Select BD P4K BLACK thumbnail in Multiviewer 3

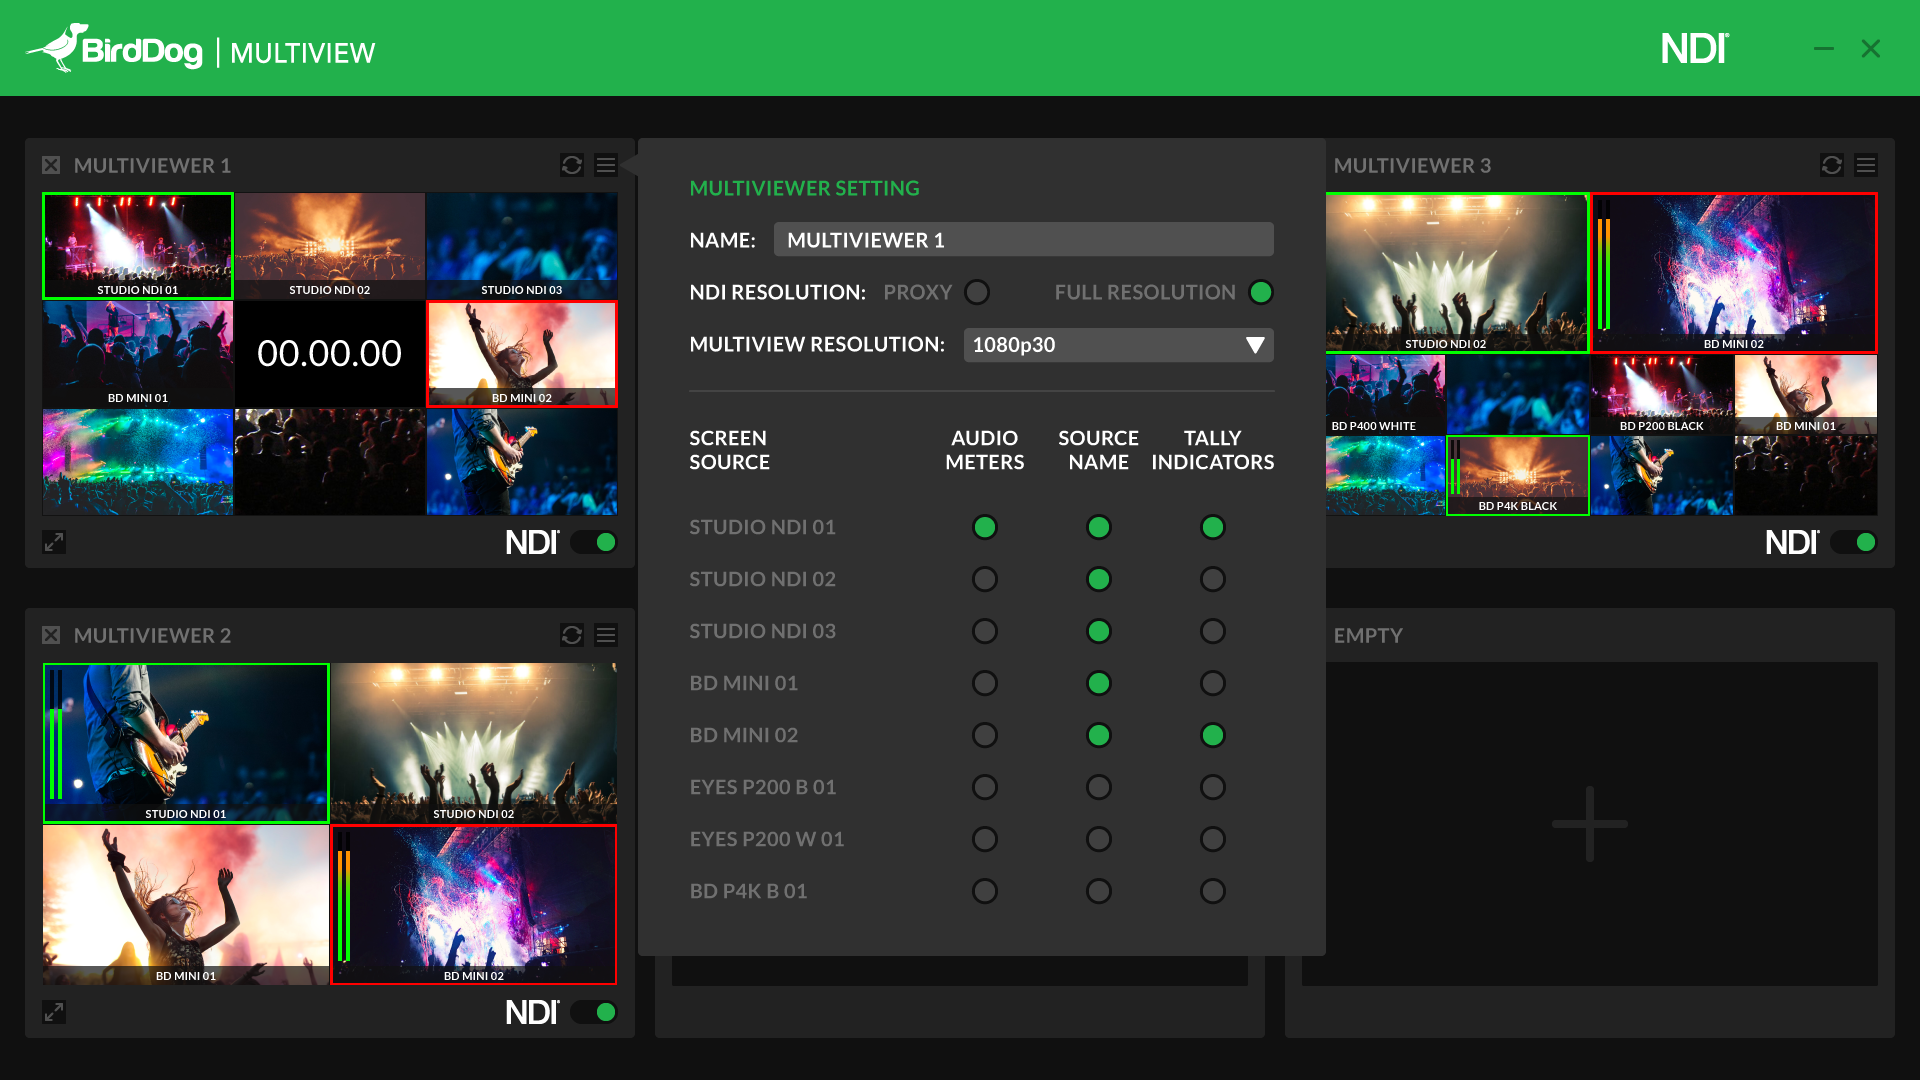[x=1518, y=476]
